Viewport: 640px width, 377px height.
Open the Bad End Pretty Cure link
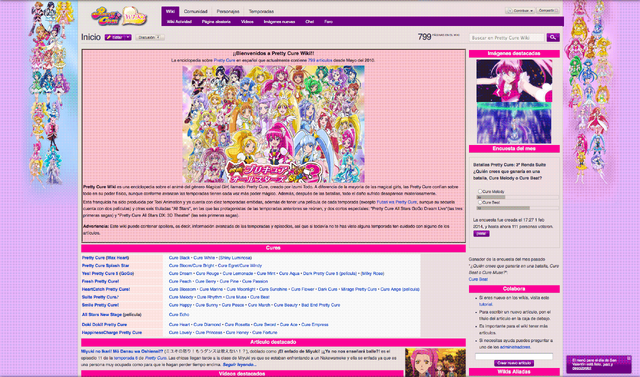click(320, 305)
